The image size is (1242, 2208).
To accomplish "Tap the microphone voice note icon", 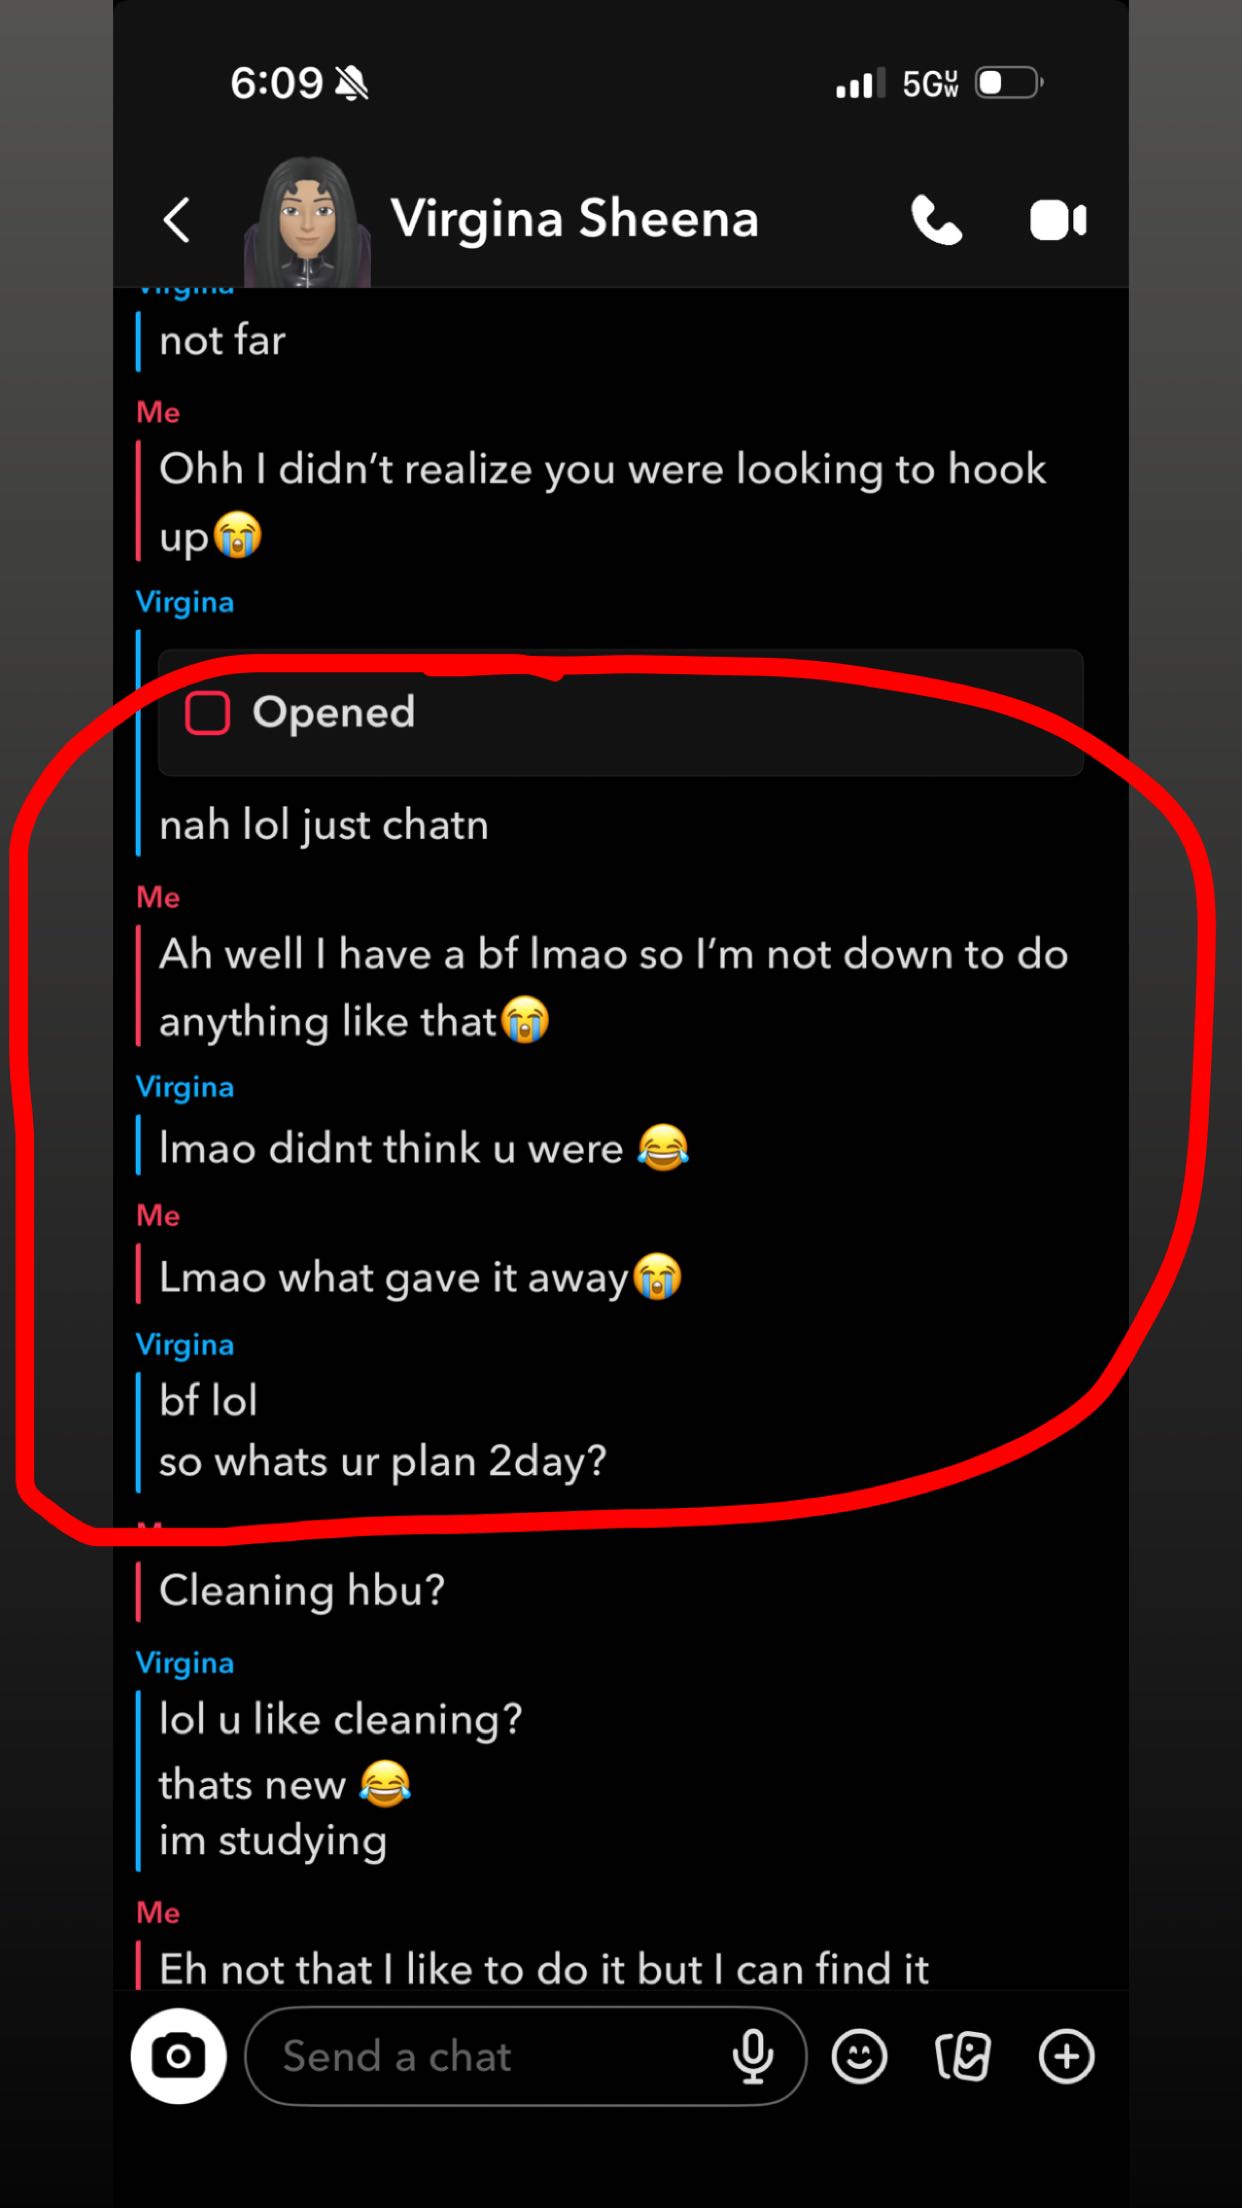I will click(752, 2056).
